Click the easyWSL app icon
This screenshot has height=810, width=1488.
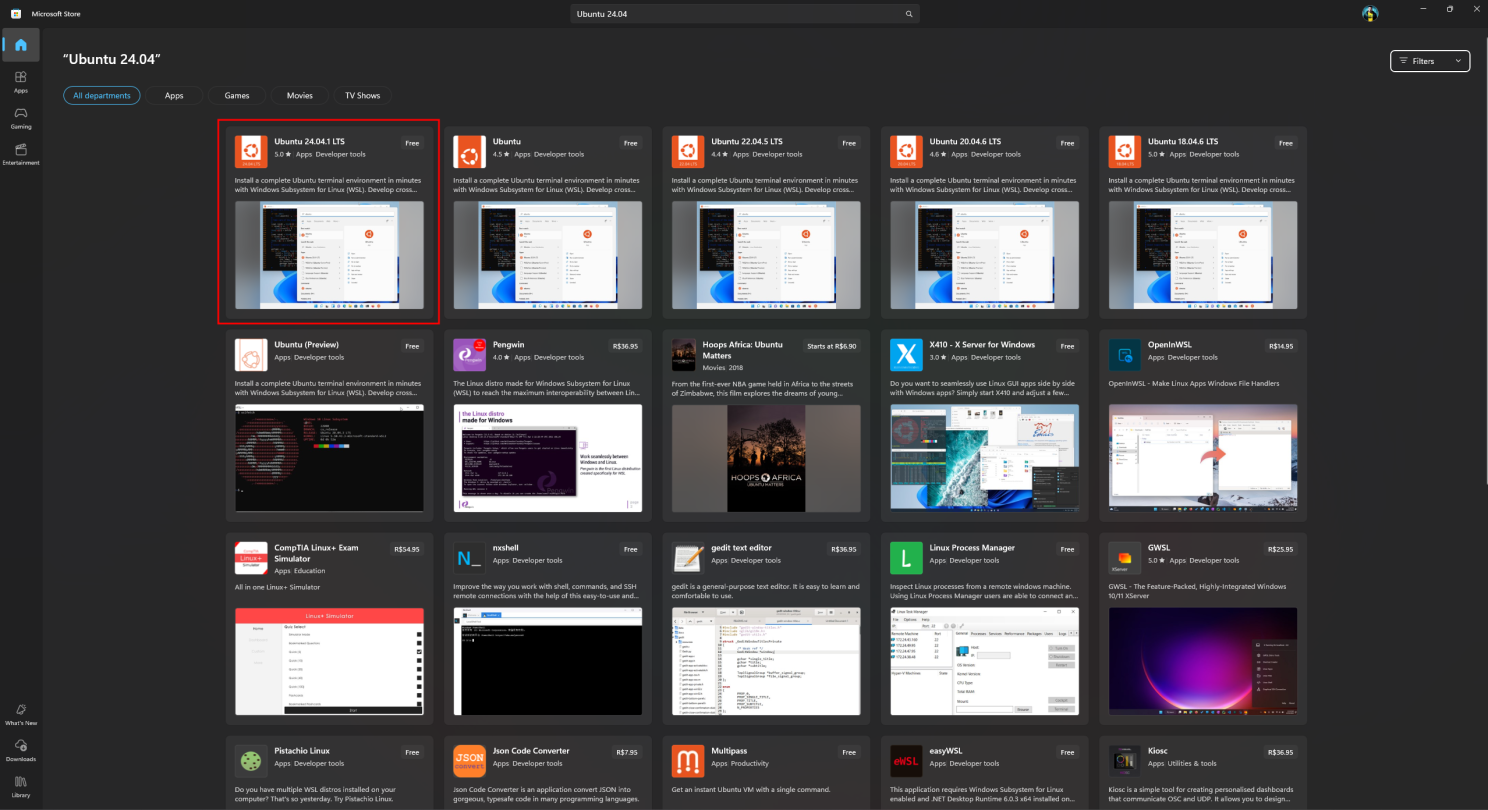(x=906, y=760)
